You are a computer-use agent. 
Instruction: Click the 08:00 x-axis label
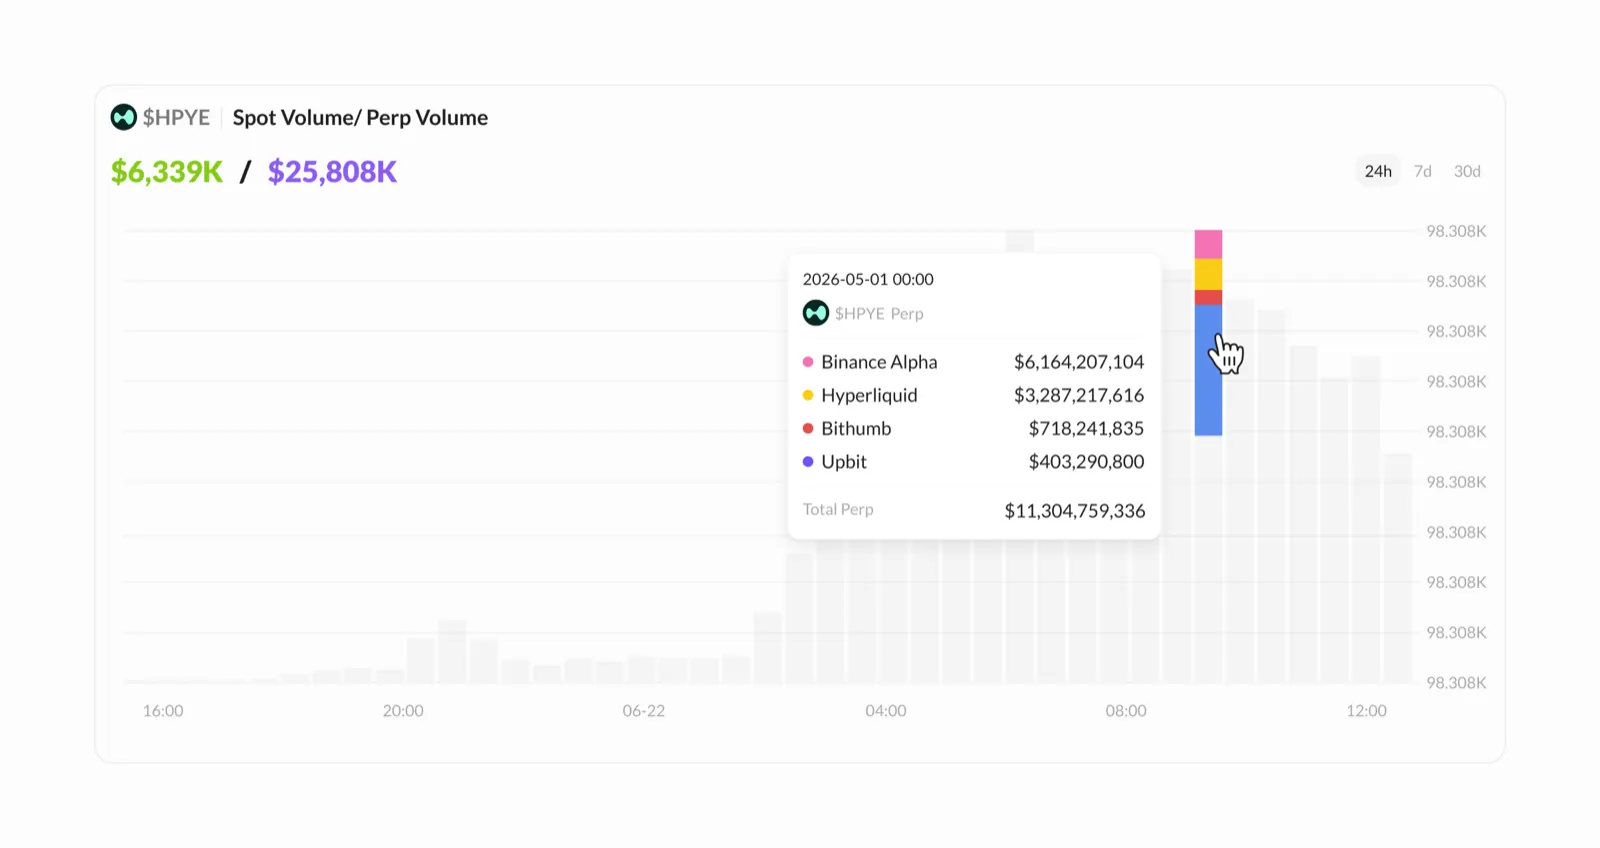coord(1126,711)
